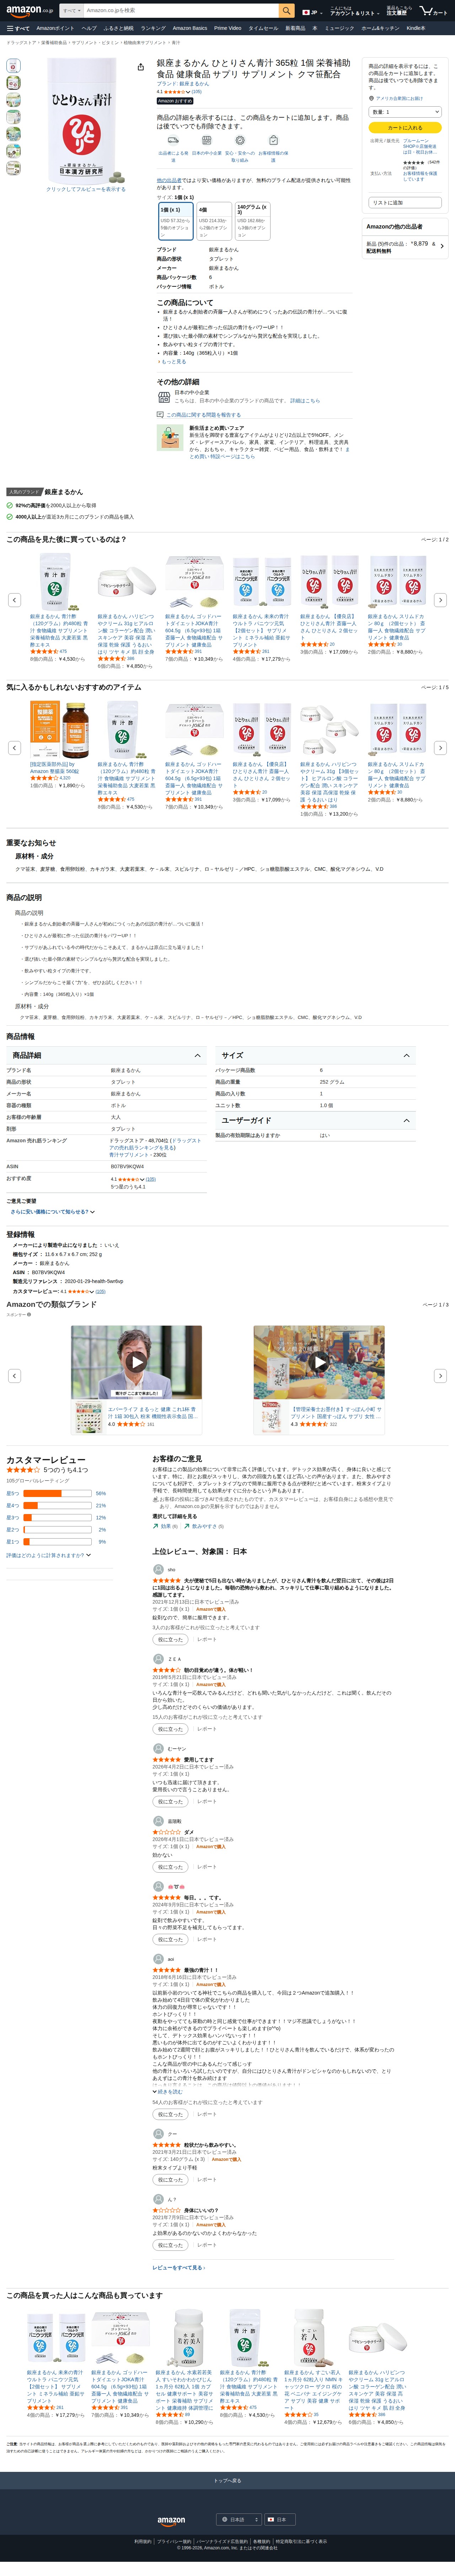The width and height of the screenshot is (455, 2576).
Task: Open the quantity 数量 dropdown
Action: point(405,112)
